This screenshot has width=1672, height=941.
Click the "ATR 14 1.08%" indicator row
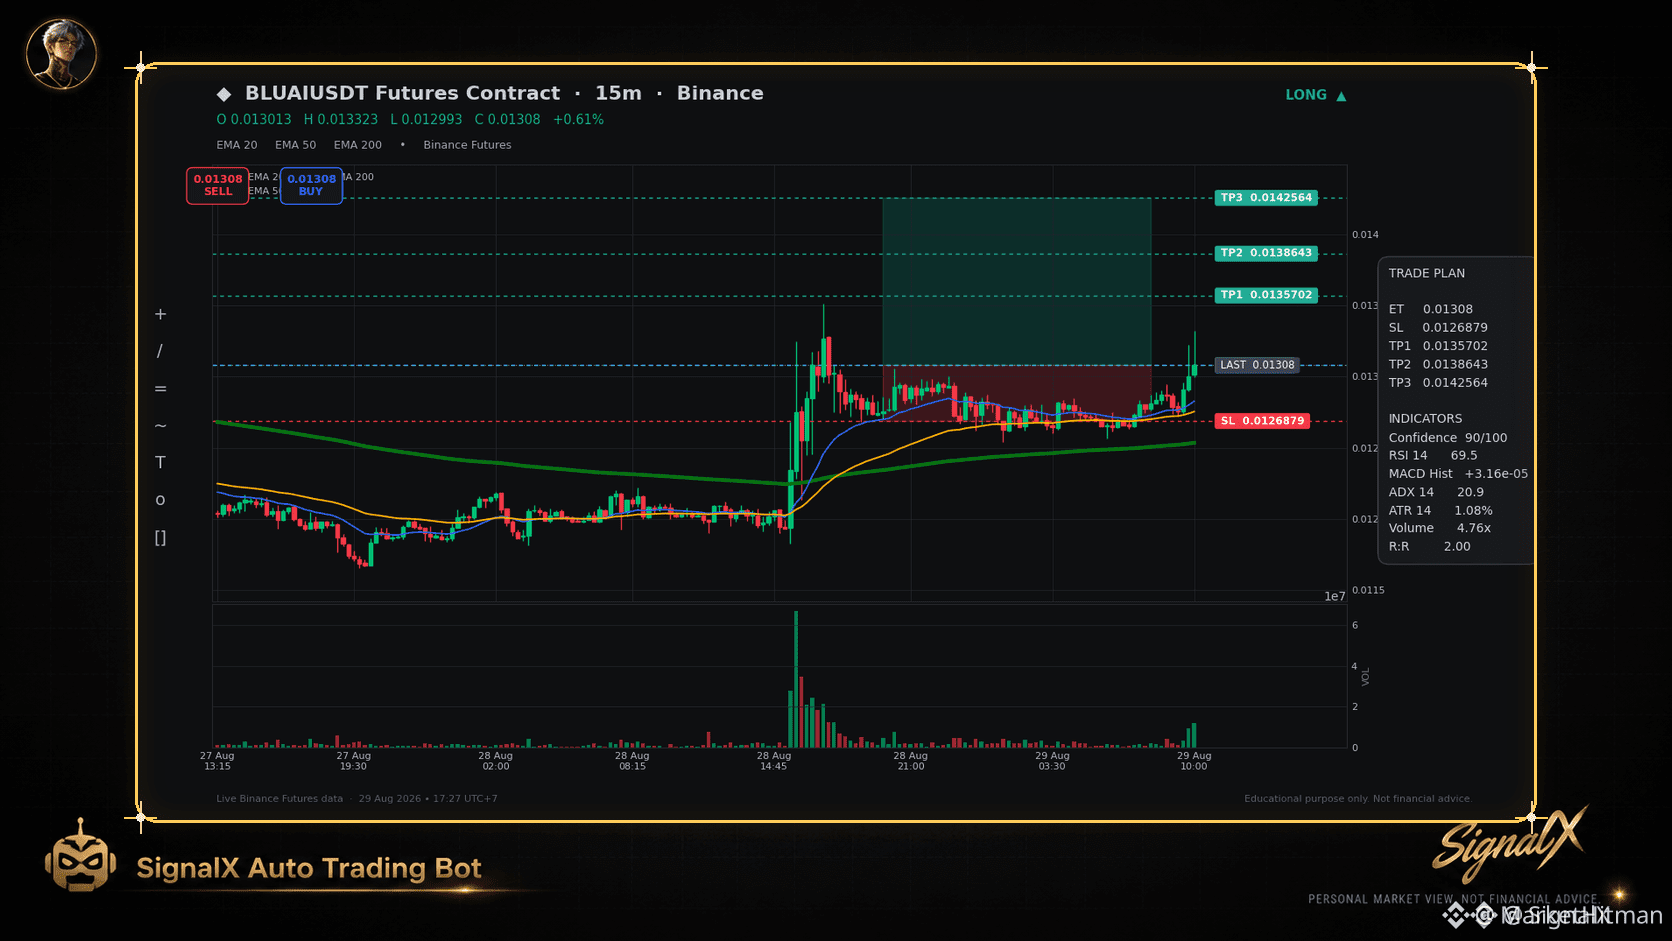[x=1441, y=511]
